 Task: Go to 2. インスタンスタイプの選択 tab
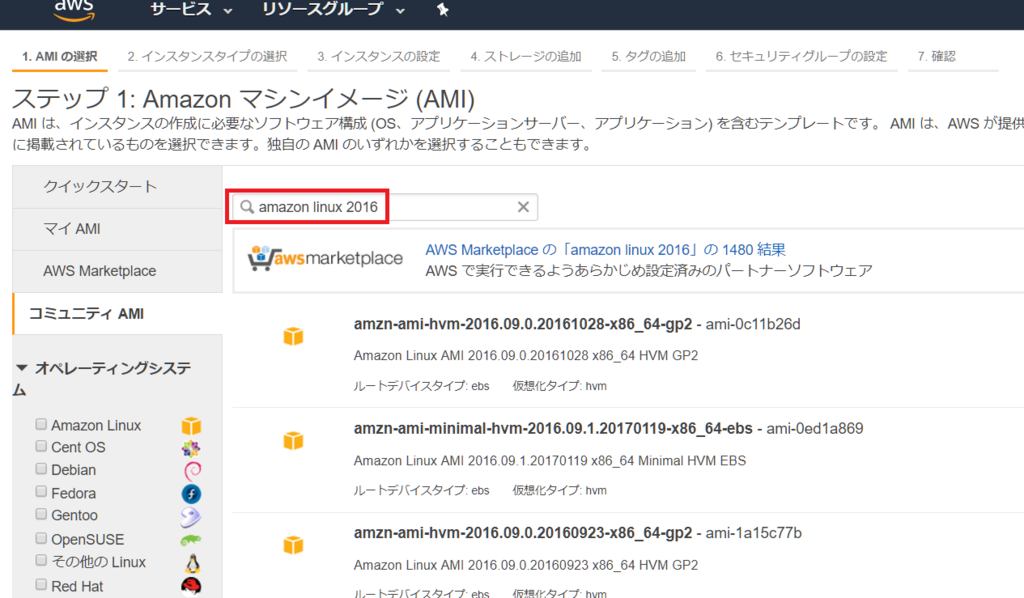pos(207,57)
